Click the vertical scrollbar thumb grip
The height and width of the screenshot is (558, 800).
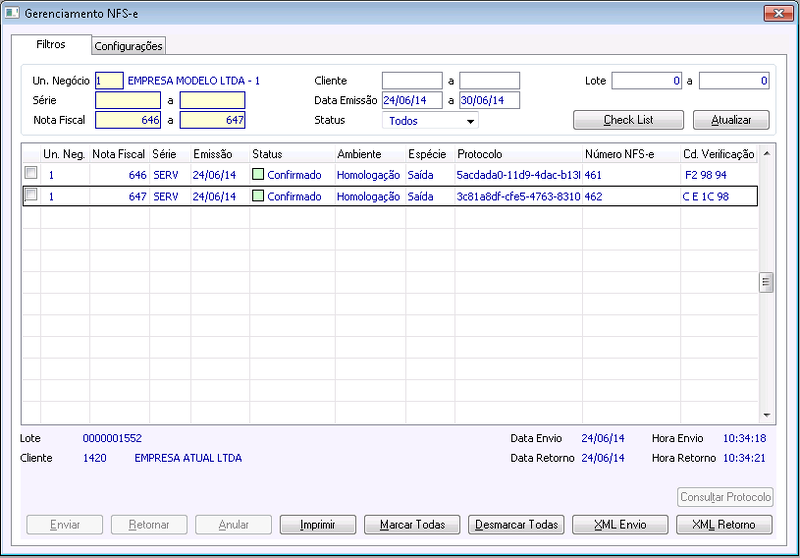(766, 282)
